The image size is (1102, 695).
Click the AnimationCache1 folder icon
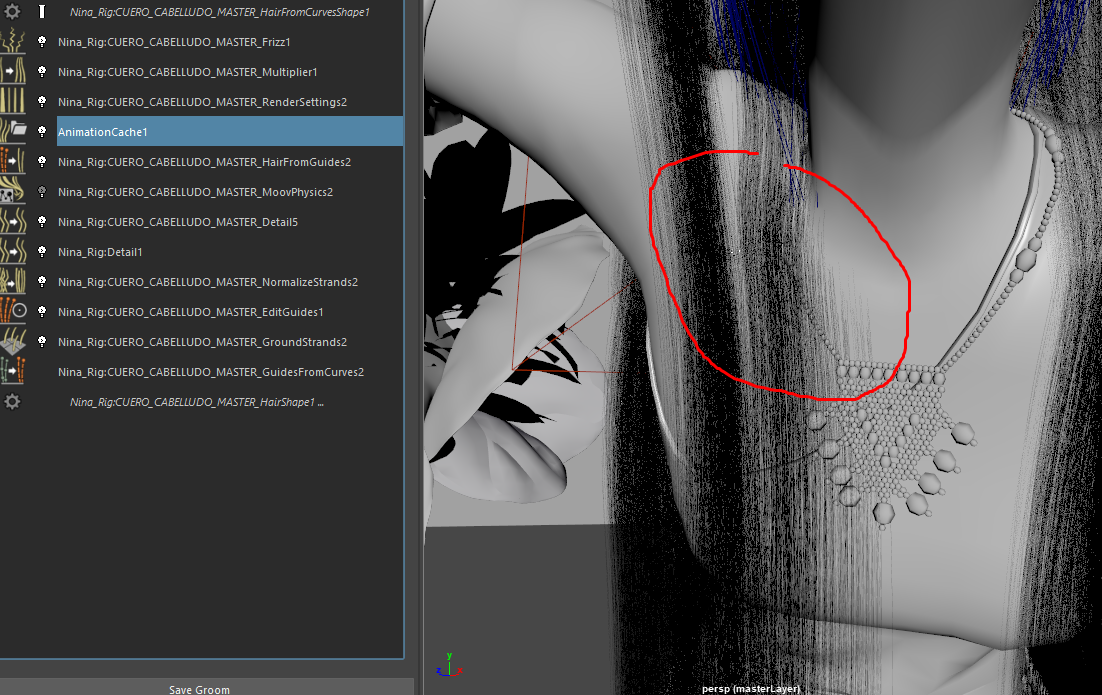(13, 131)
